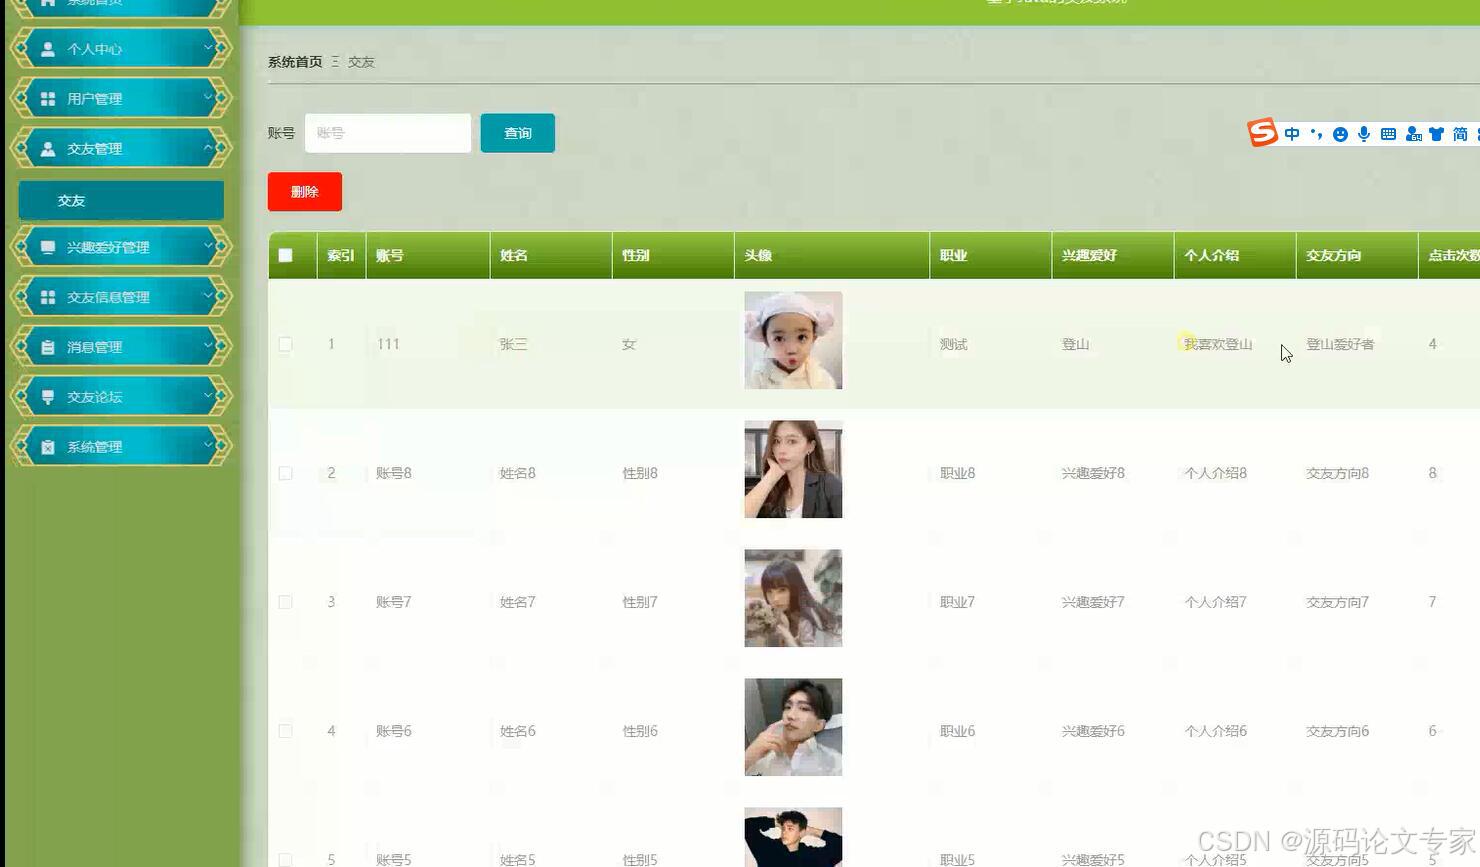Open the Sogou soft keyboard icon
This screenshot has height=867, width=1480.
coord(1388,134)
